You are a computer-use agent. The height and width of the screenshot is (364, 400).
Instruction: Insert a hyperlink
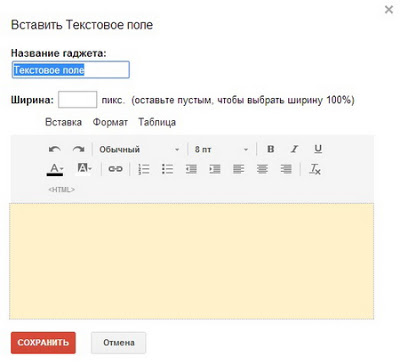click(x=115, y=169)
